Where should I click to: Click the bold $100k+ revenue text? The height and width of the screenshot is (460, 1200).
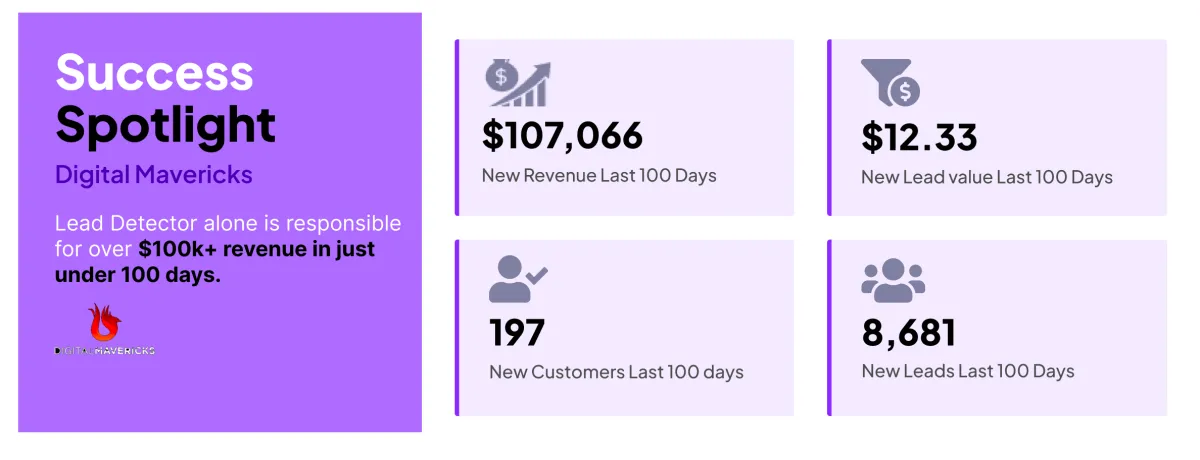(x=257, y=249)
